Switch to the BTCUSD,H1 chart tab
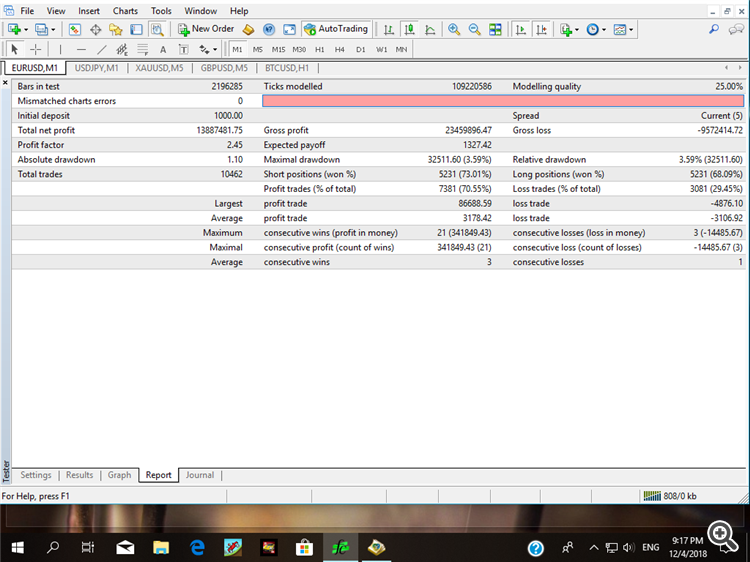750x562 pixels. coord(287,68)
